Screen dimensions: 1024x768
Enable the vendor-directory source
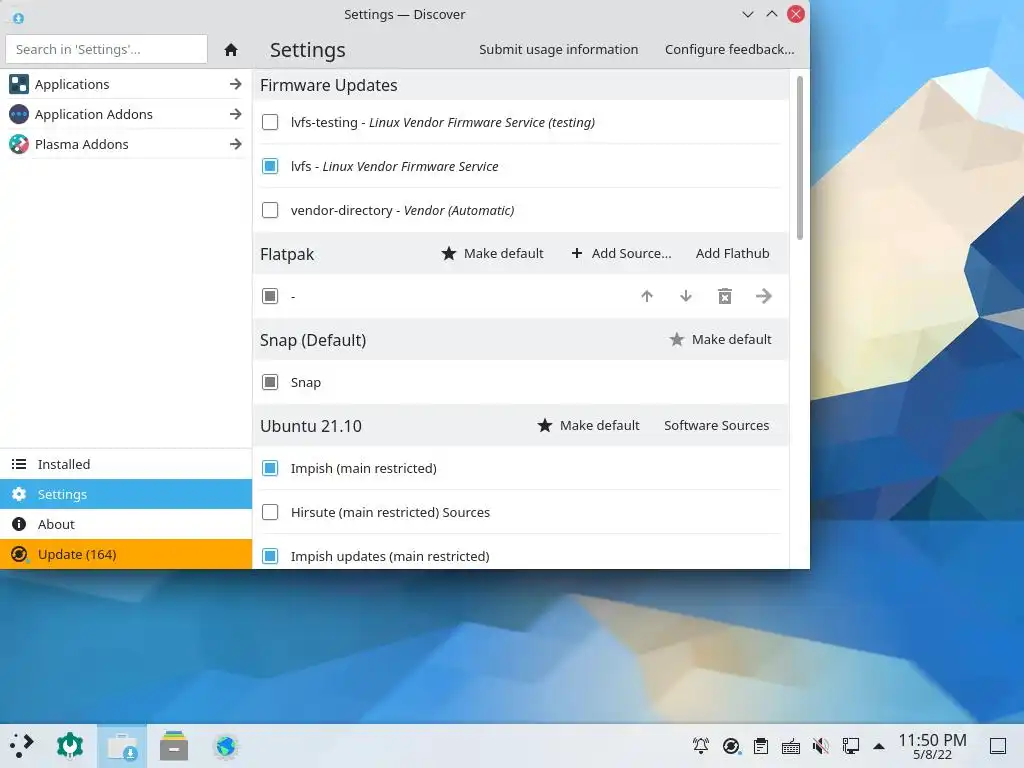270,210
